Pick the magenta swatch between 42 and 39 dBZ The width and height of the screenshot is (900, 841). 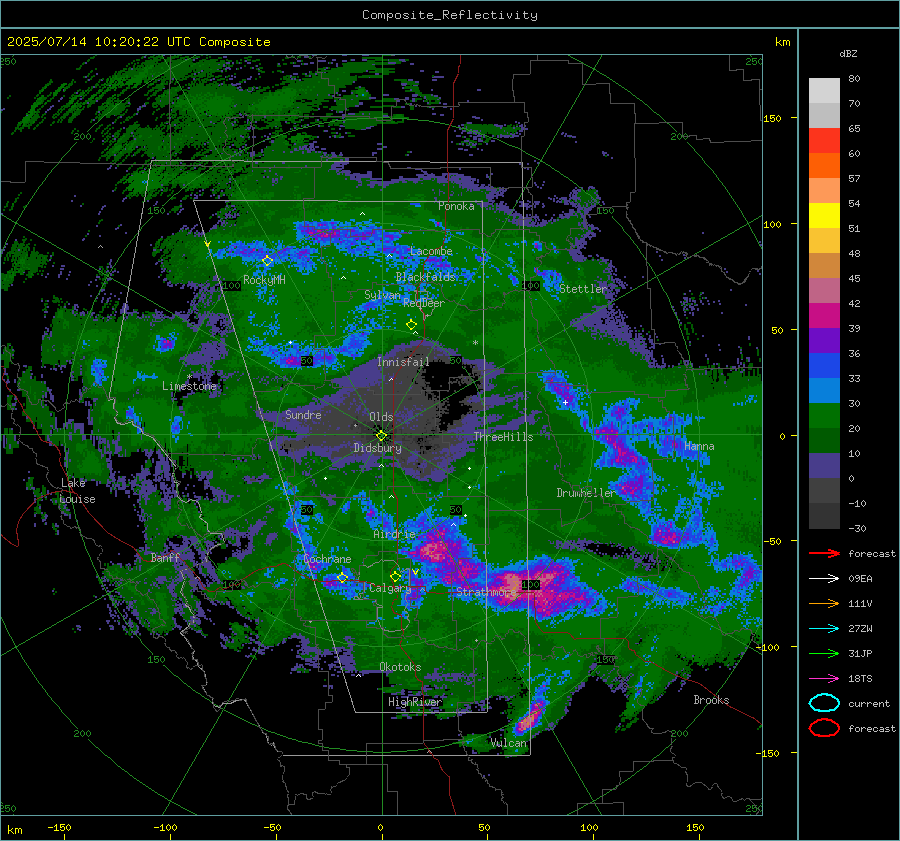[824, 316]
